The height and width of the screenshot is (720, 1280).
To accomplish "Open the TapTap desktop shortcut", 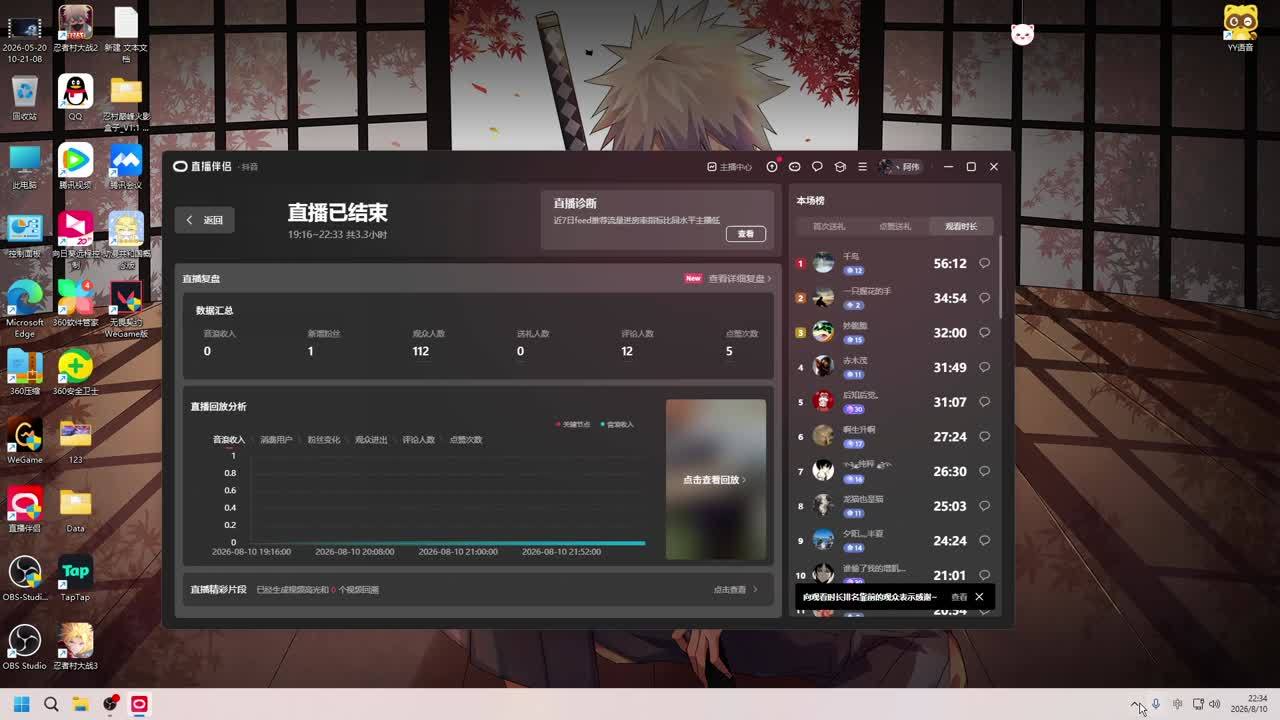I will click(75, 578).
